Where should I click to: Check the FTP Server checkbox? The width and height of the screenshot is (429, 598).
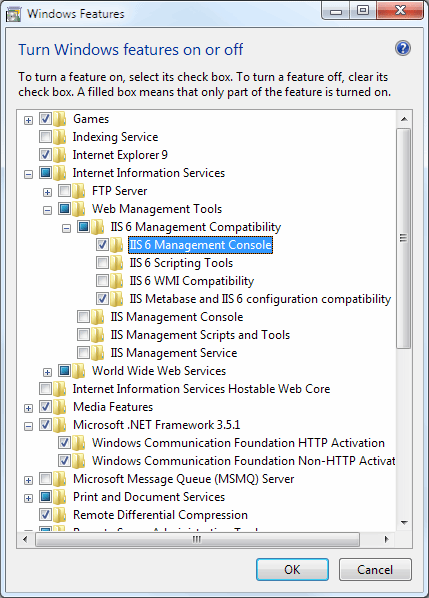tap(64, 190)
